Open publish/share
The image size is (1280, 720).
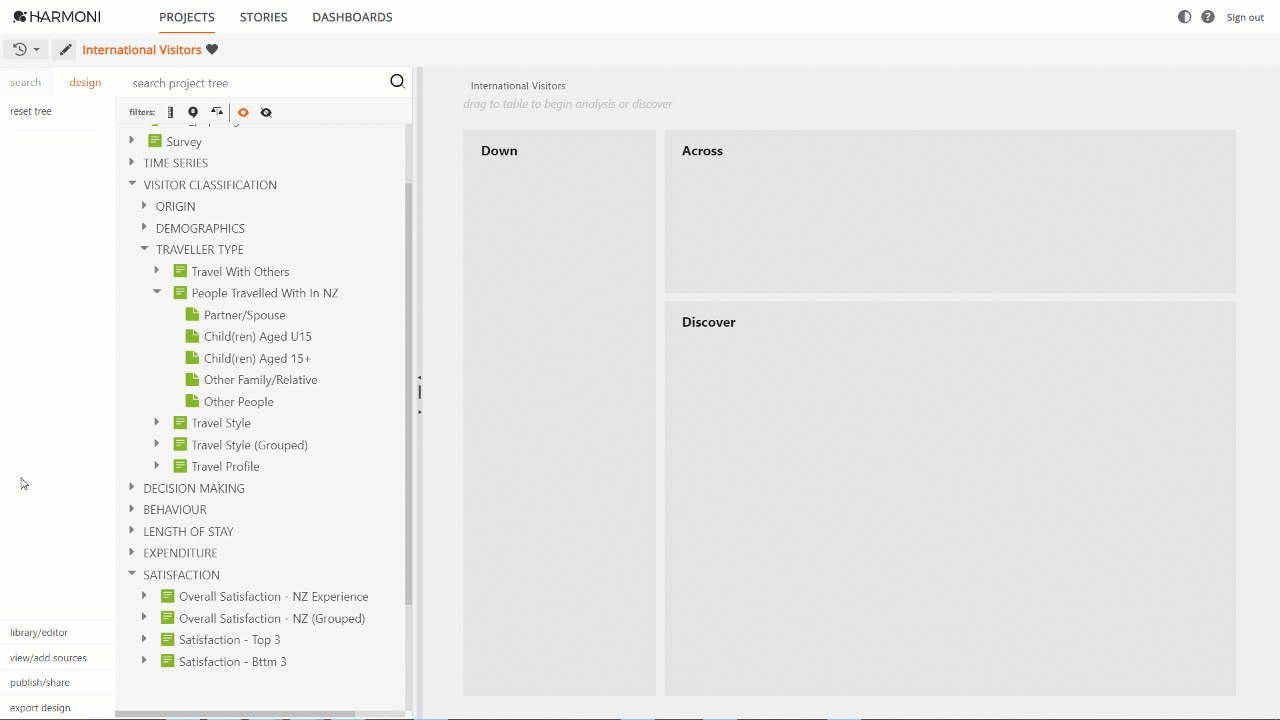pyautogui.click(x=40, y=683)
